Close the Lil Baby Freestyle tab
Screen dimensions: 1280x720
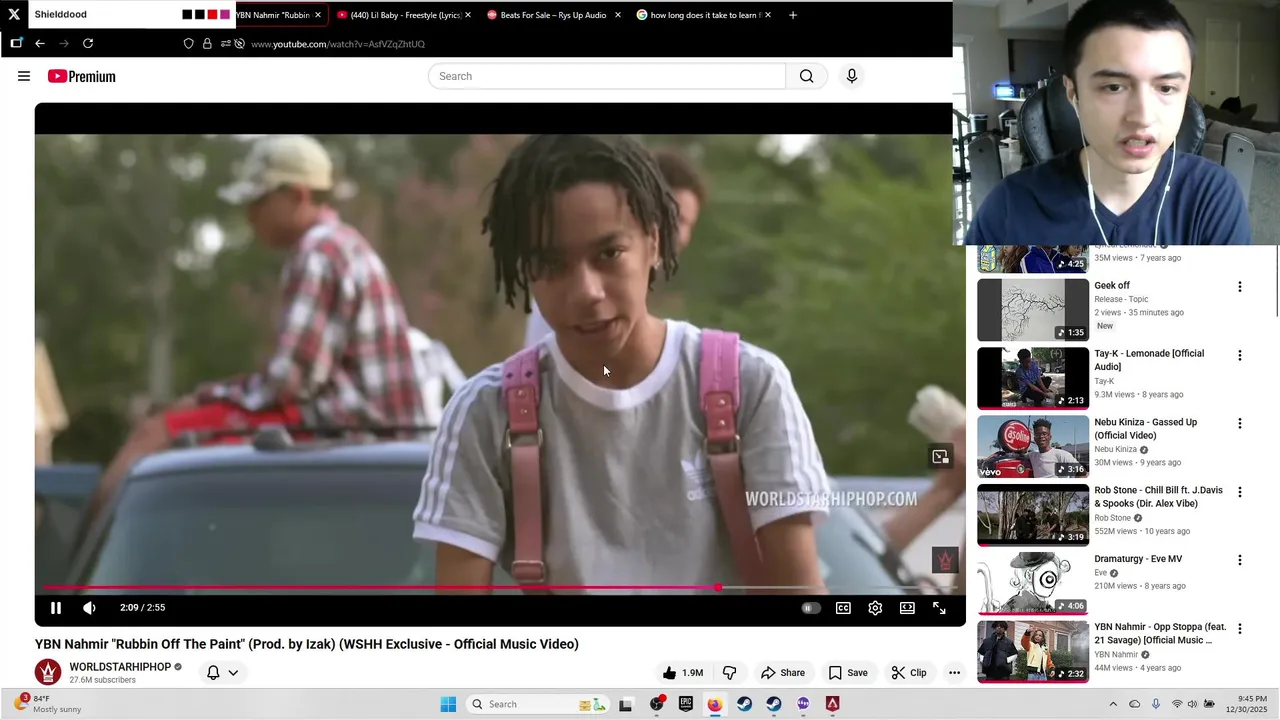point(468,15)
